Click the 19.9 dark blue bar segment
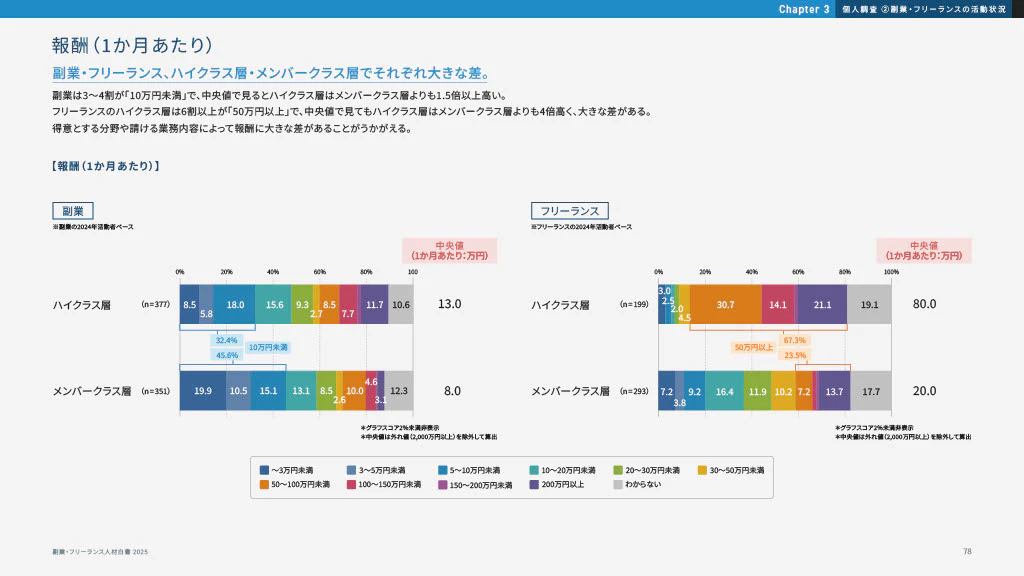This screenshot has width=1024, height=576. (203, 391)
